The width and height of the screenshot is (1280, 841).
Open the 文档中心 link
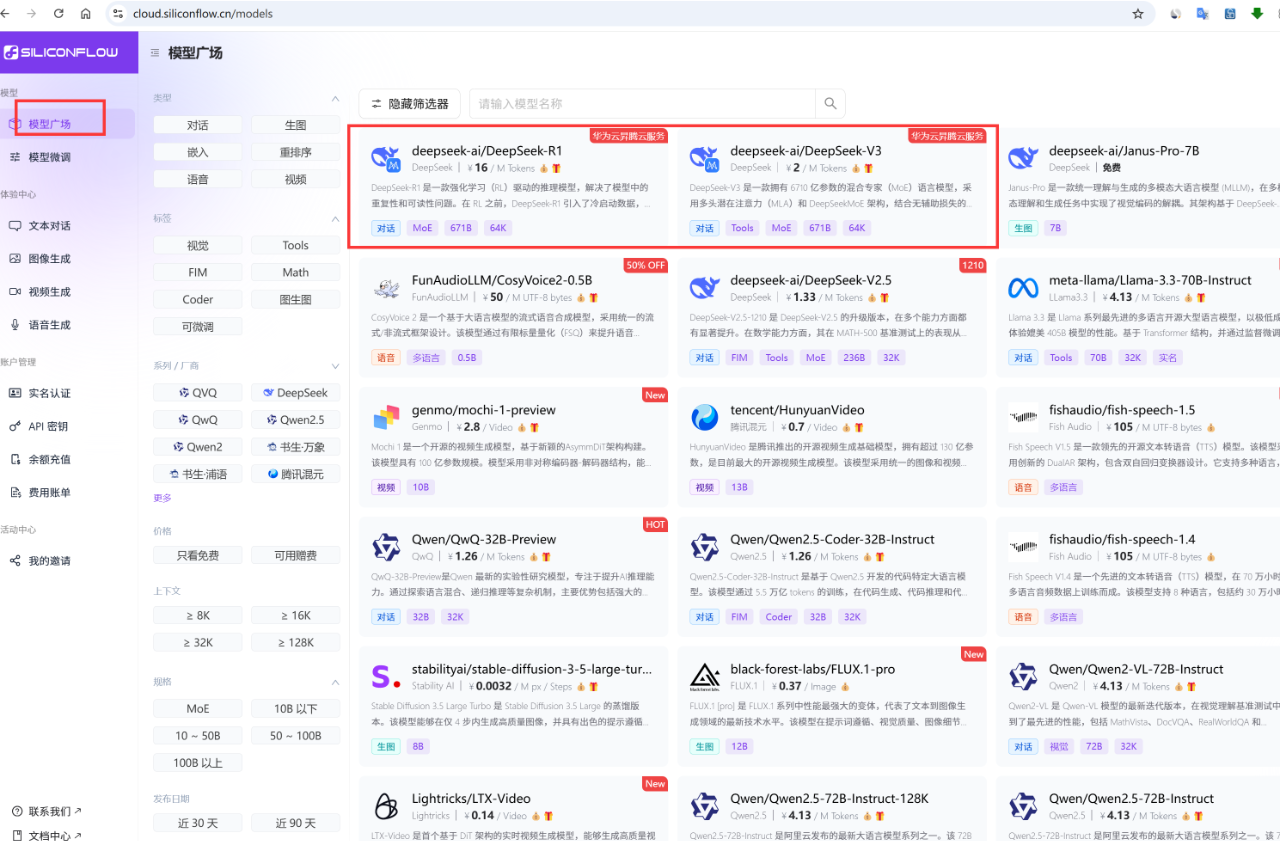[x=47, y=835]
